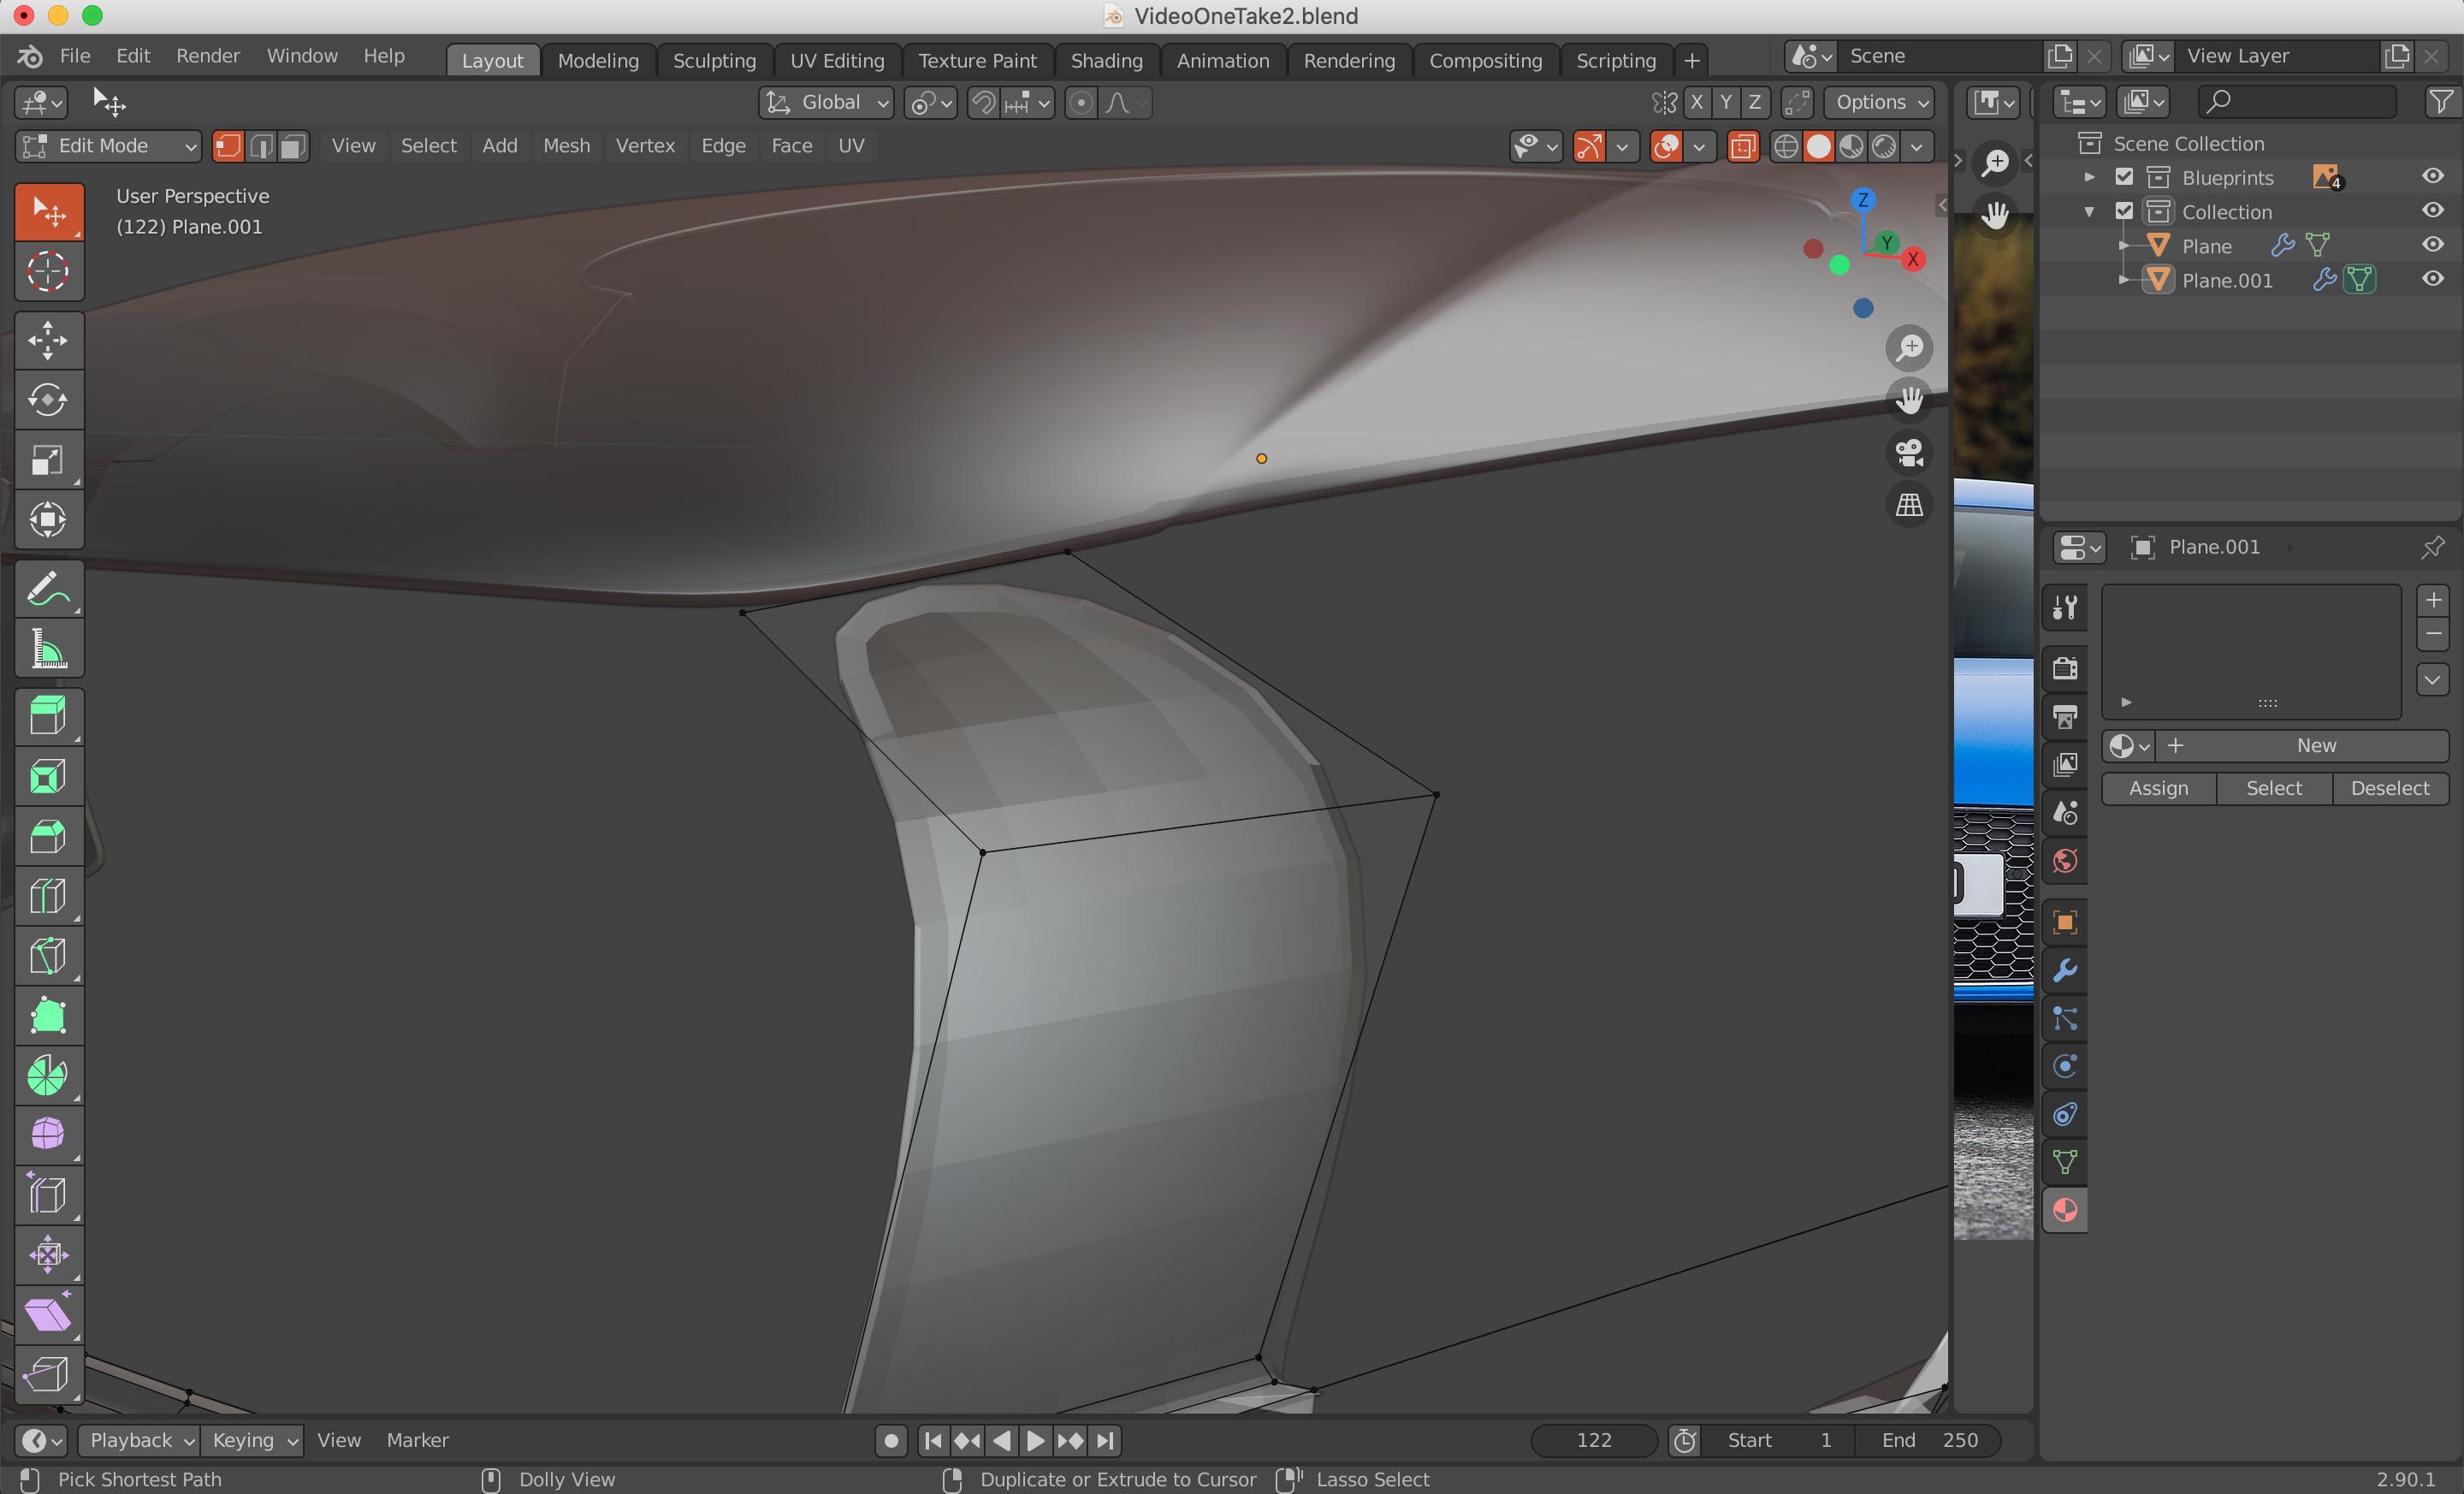Screen dimensions: 2464x1494
Task: Enable face select mode
Action: (x=291, y=146)
